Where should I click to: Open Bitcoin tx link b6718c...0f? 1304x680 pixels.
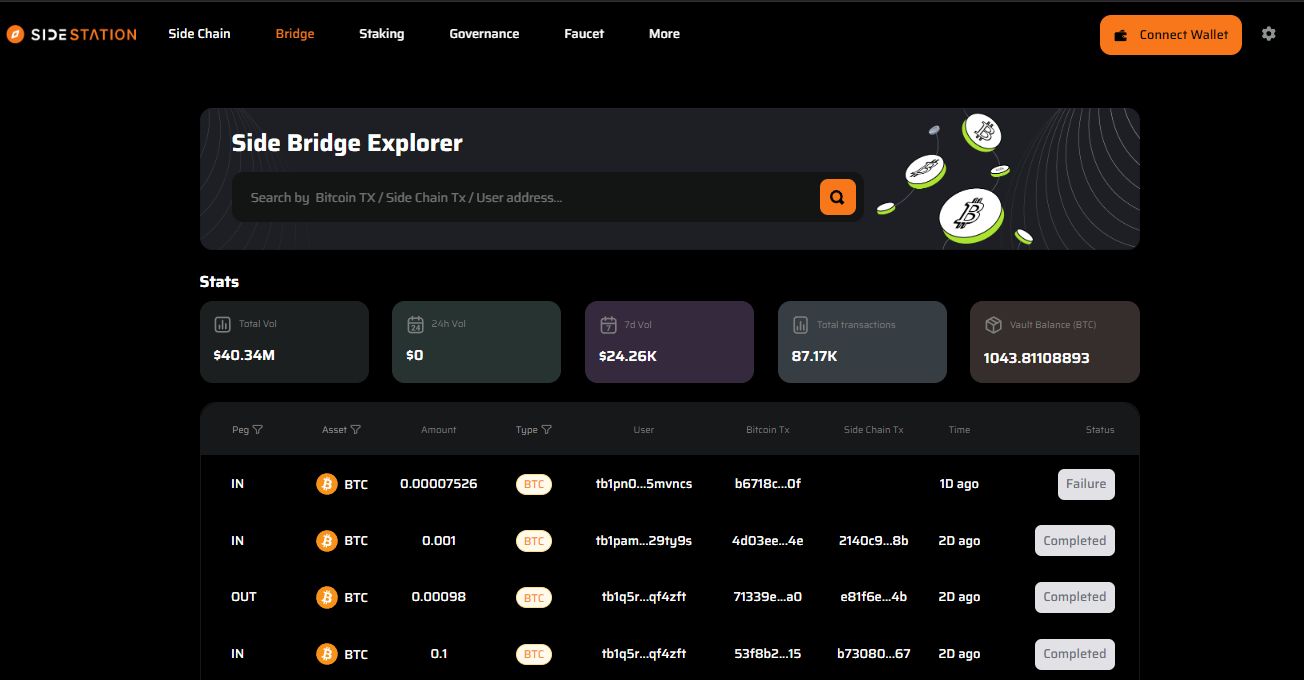[767, 484]
